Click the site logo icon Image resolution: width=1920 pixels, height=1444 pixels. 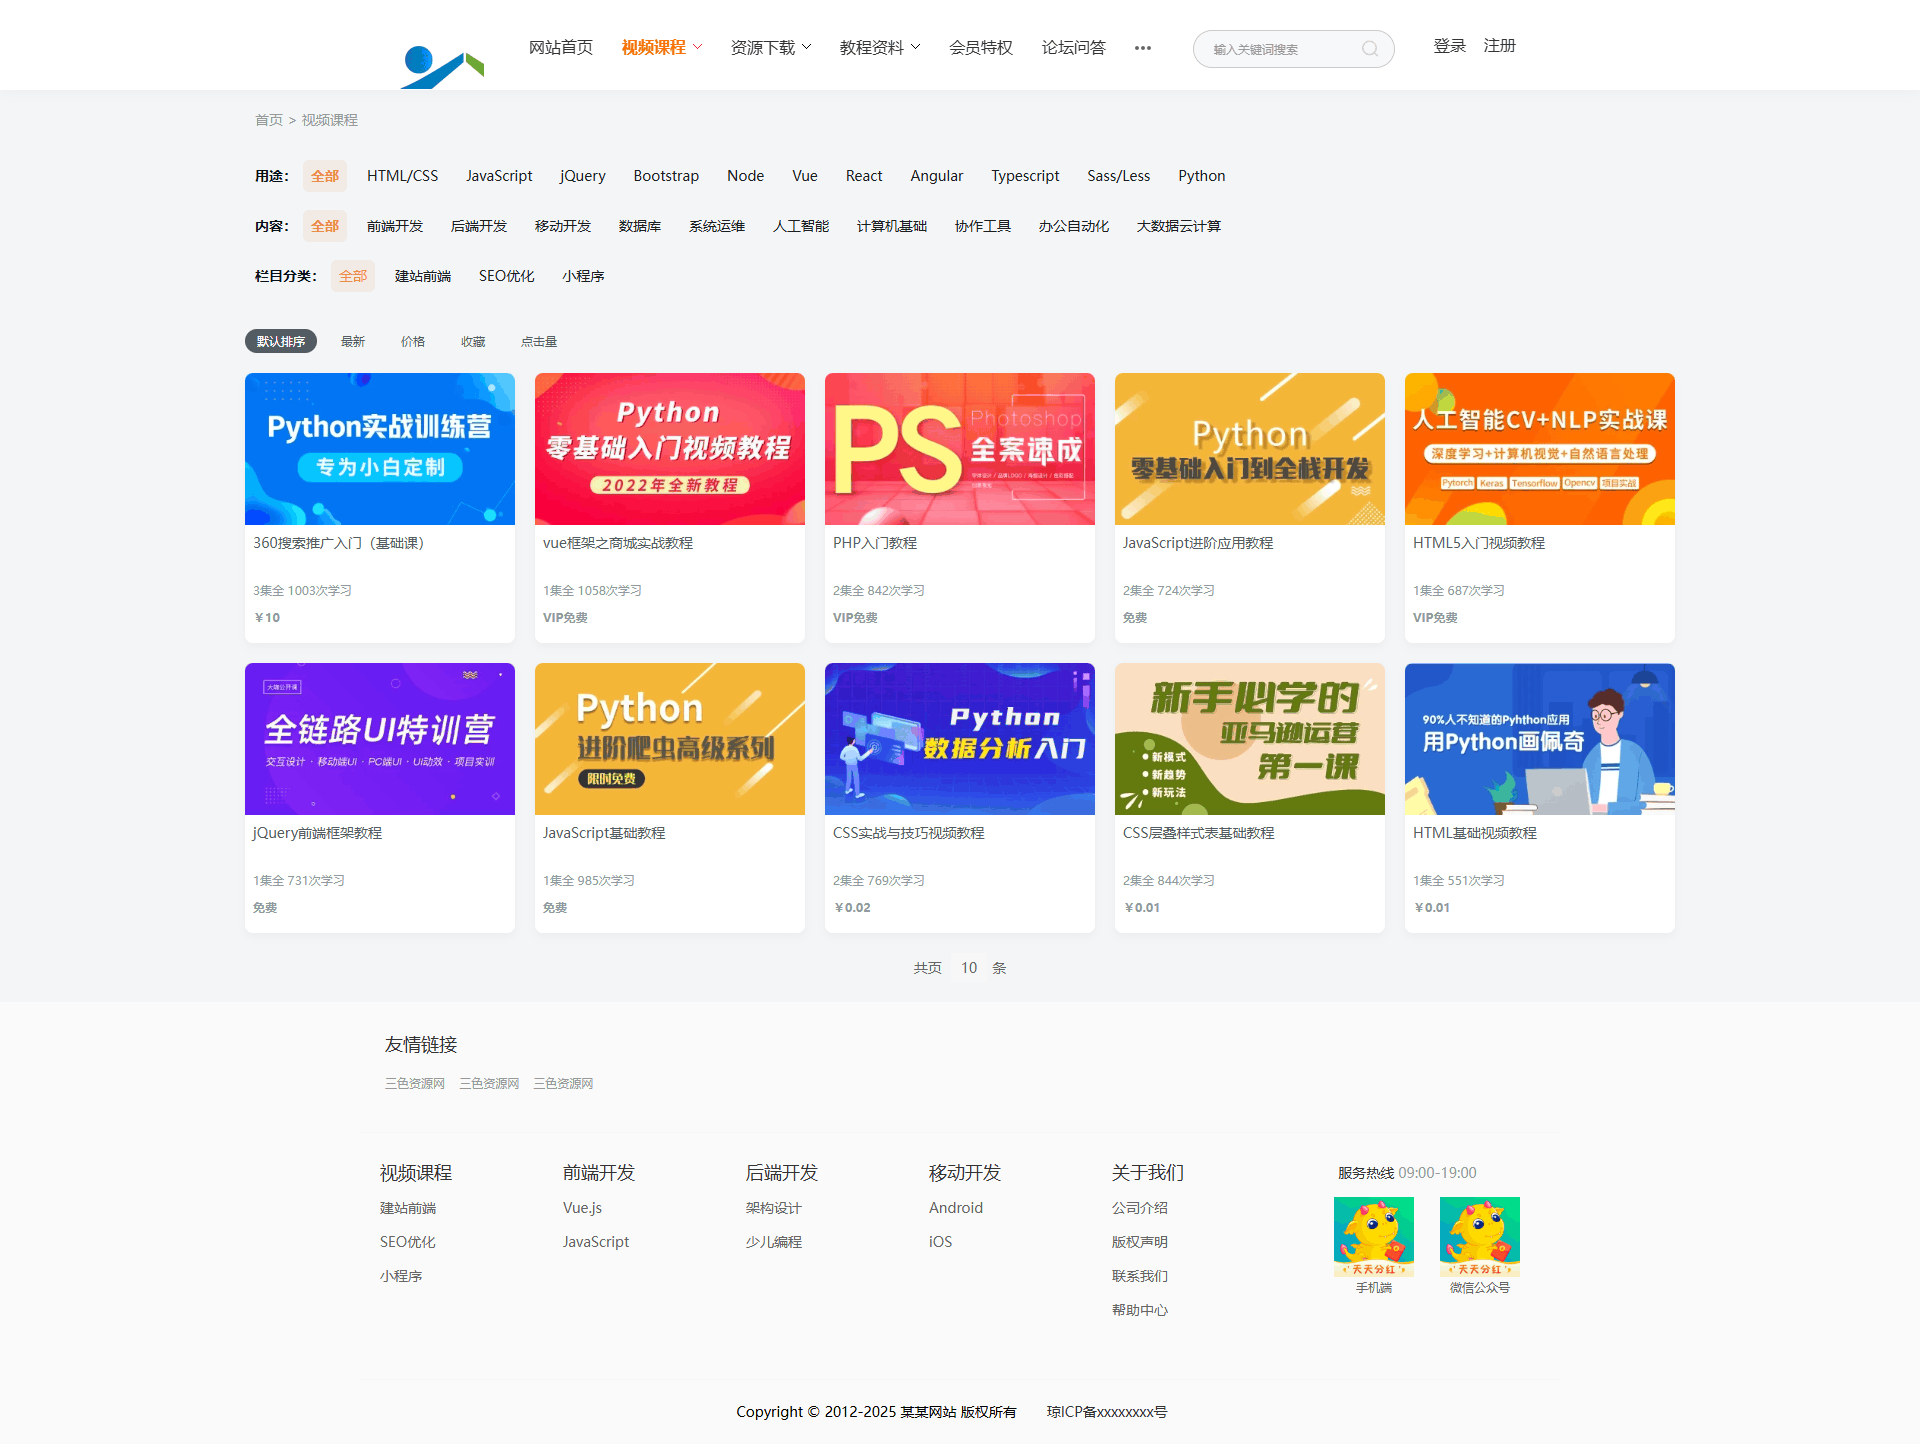[441, 65]
